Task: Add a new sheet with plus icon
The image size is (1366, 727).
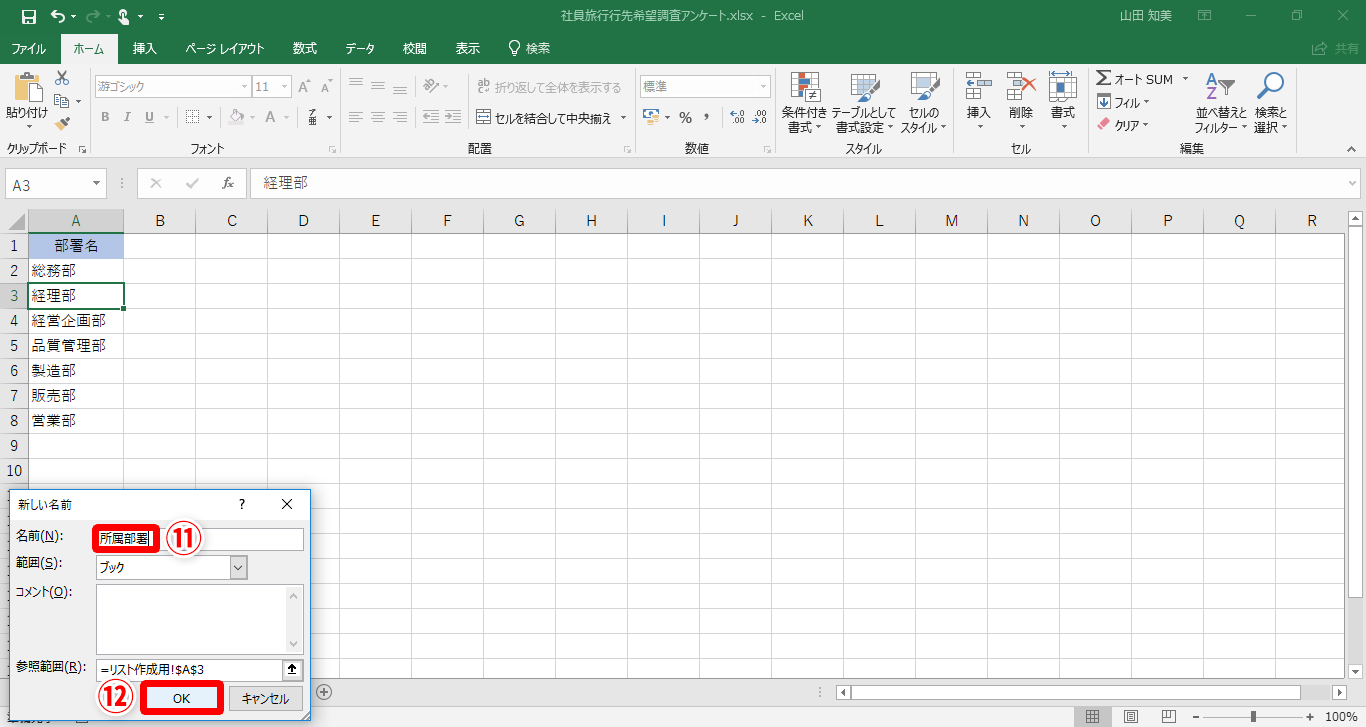Action: click(x=324, y=691)
